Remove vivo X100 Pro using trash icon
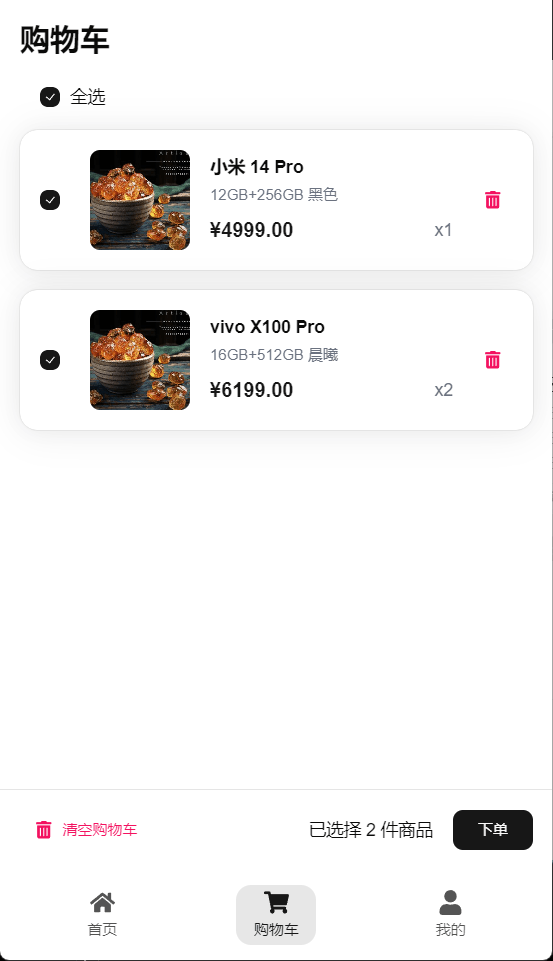Viewport: 553px width, 961px height. pyautogui.click(x=492, y=360)
